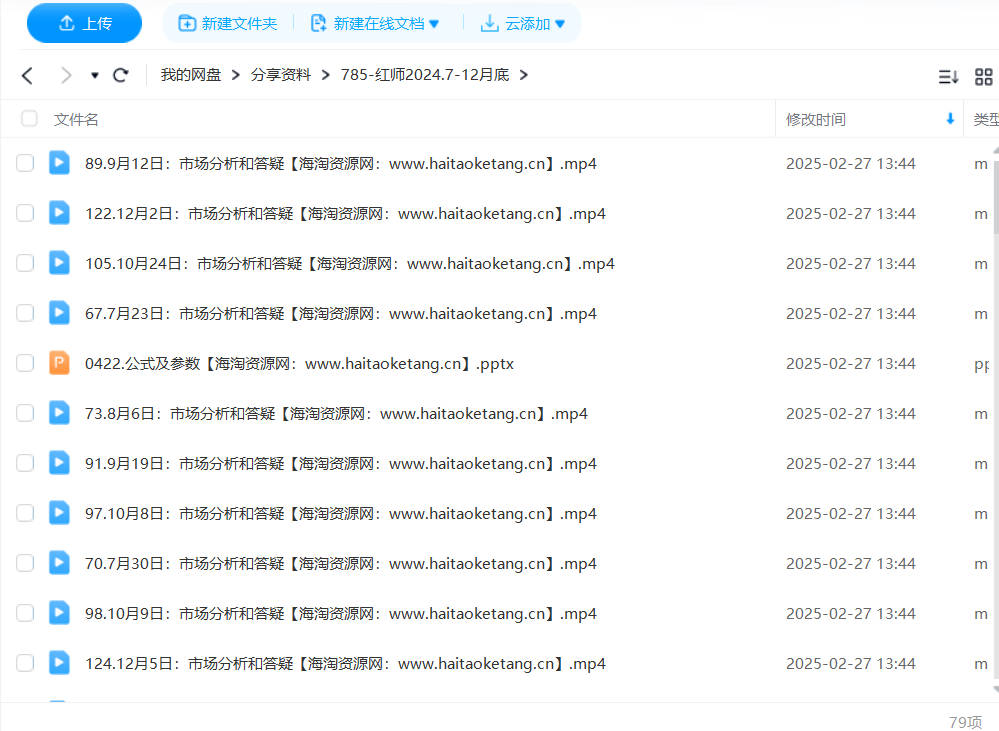Image resolution: width=999 pixels, height=731 pixels.
Task: Open the 云添加 dropdown menu
Action: coord(522,24)
